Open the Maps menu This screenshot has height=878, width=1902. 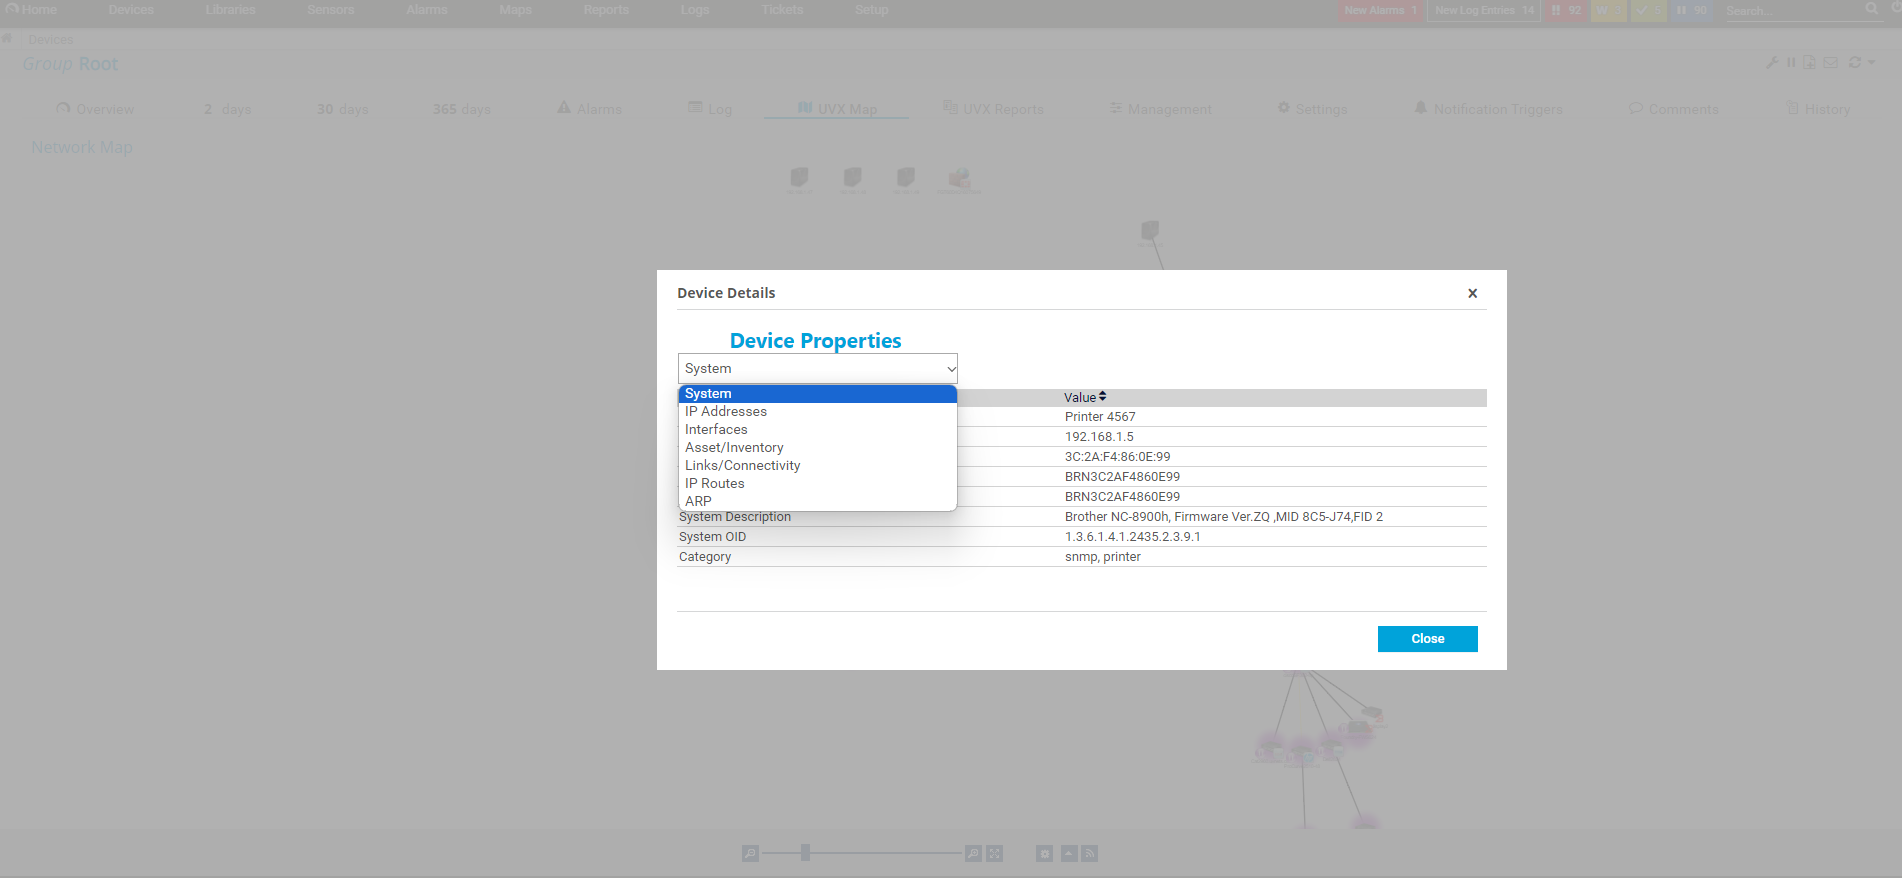point(516,9)
